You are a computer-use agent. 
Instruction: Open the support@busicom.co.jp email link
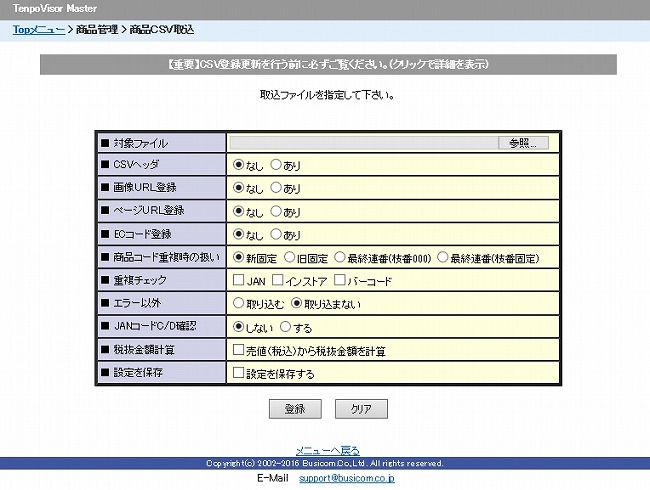click(x=347, y=478)
